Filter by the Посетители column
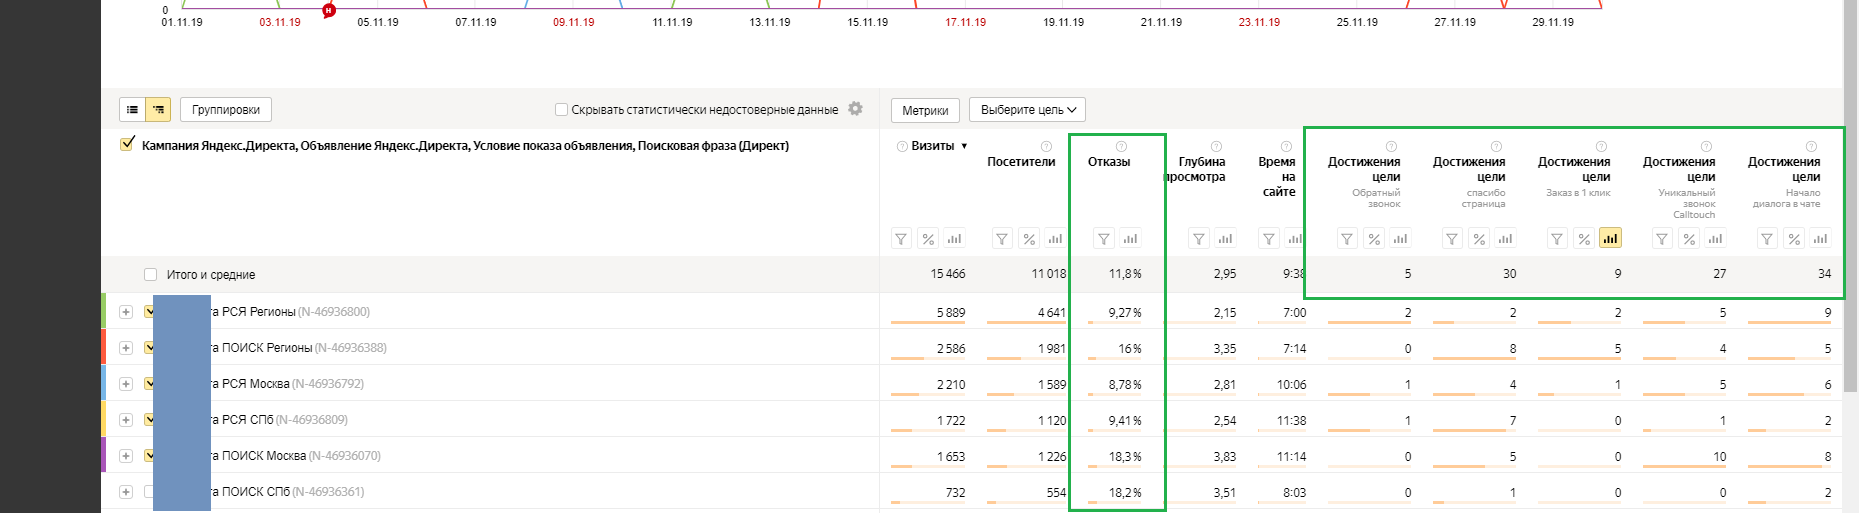Viewport: 1859px width, 513px height. [1002, 238]
